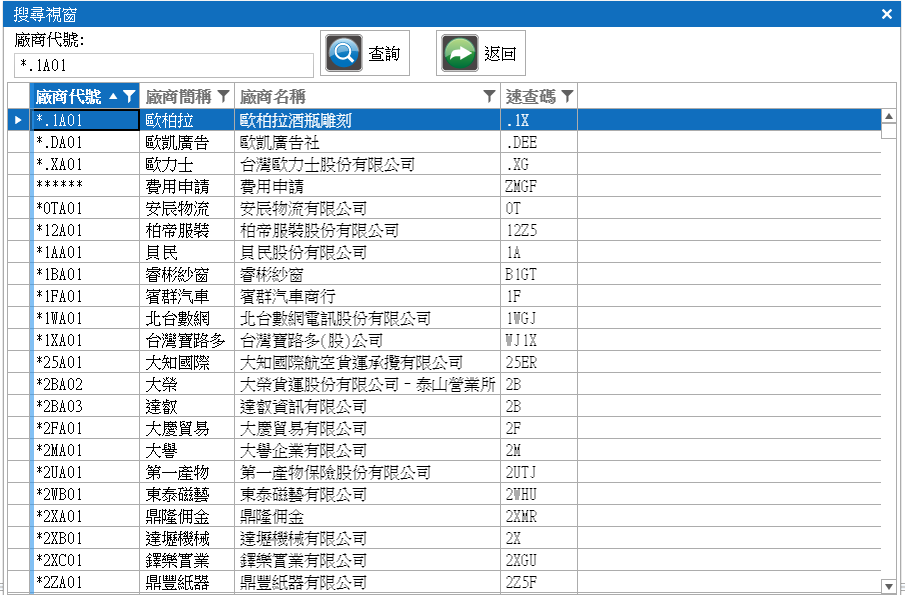
Task: Select cell *12A01
Action: tap(85, 230)
